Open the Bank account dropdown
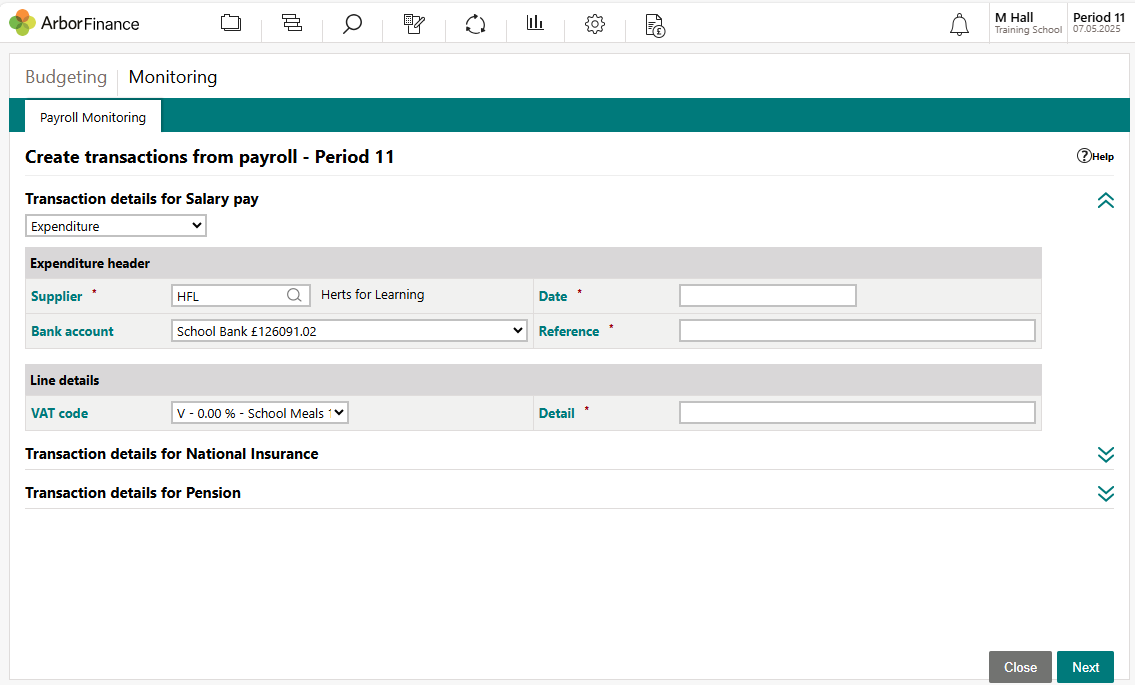Viewport: 1135px width, 685px height. (349, 331)
